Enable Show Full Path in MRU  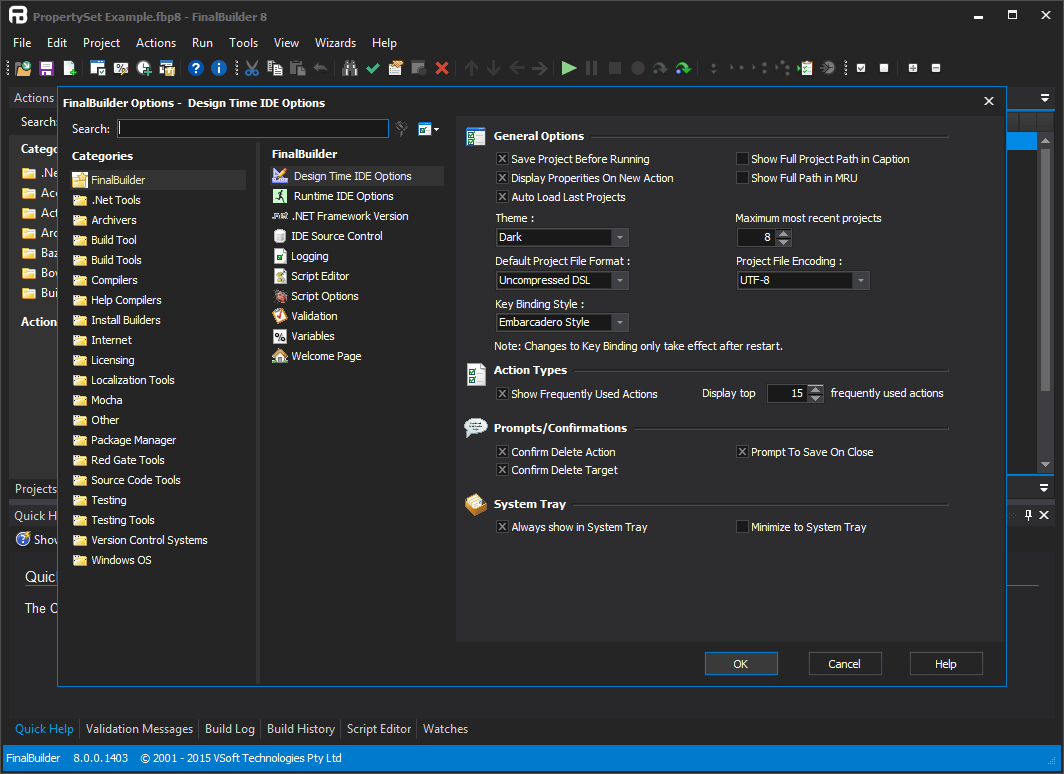tap(742, 178)
